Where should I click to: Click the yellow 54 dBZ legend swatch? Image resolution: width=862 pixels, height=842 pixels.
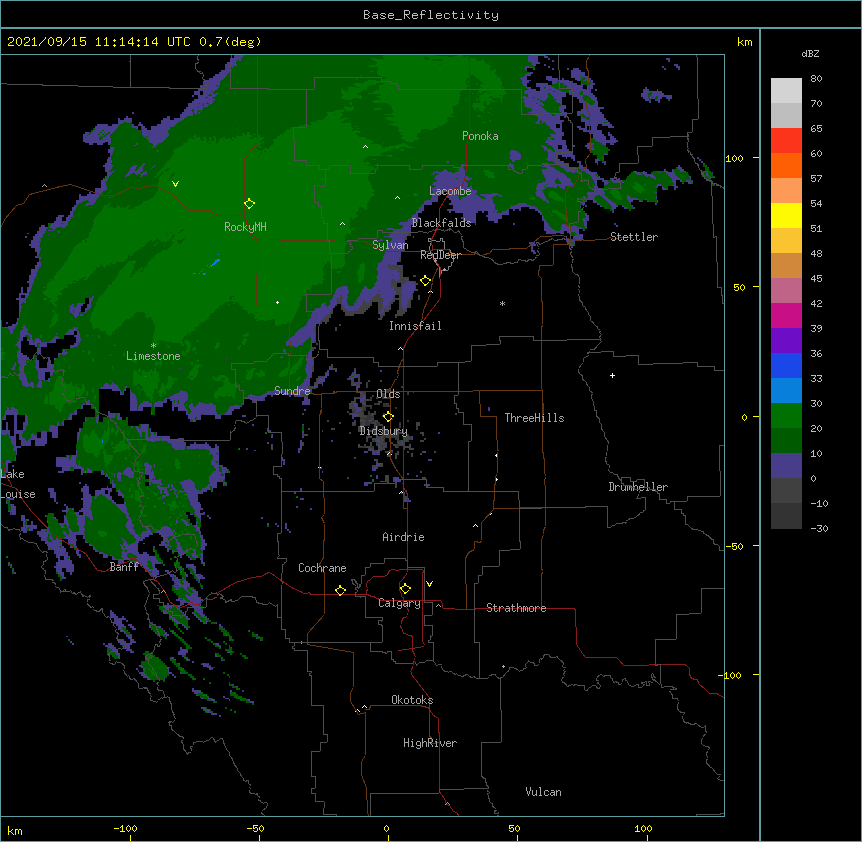786,215
